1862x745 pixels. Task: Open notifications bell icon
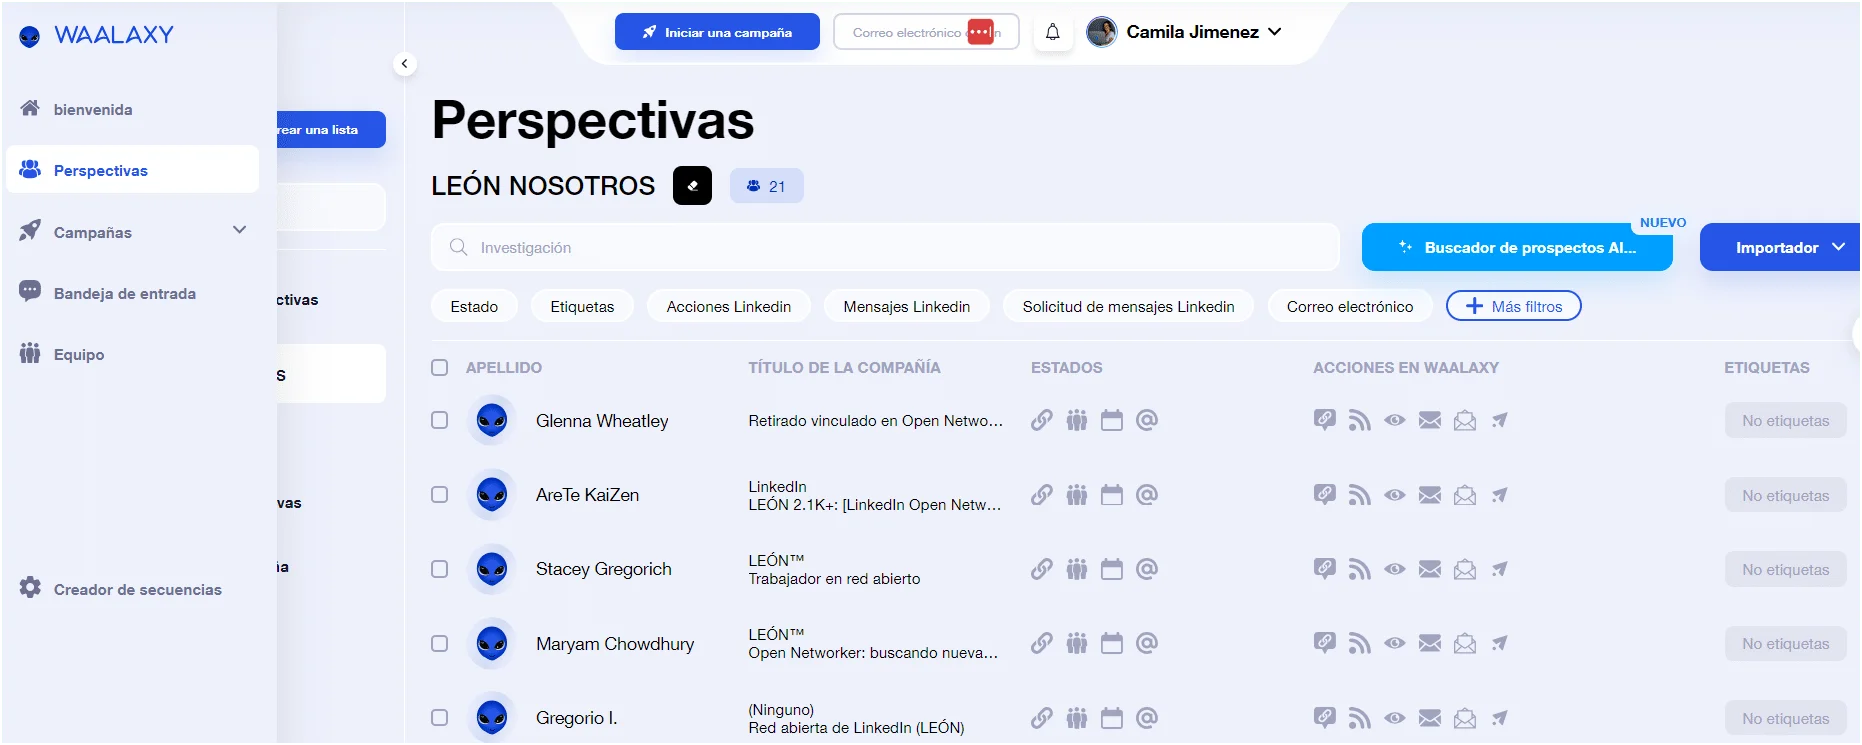(1053, 32)
